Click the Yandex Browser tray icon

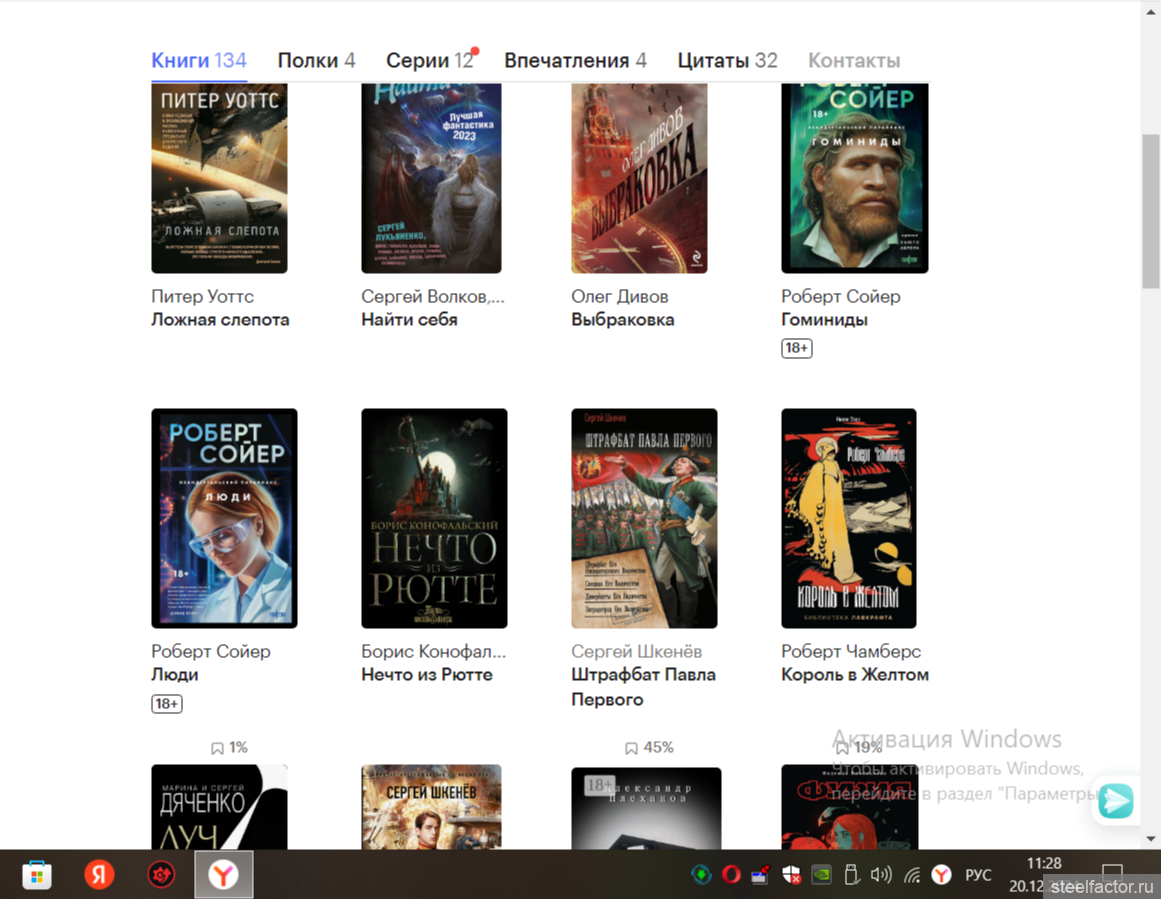(x=941, y=875)
